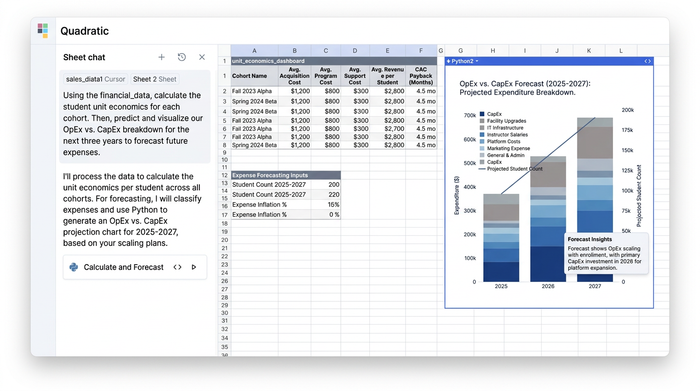Click the Facility Upgrades legend swatch
The height and width of the screenshot is (391, 700).
click(x=482, y=121)
